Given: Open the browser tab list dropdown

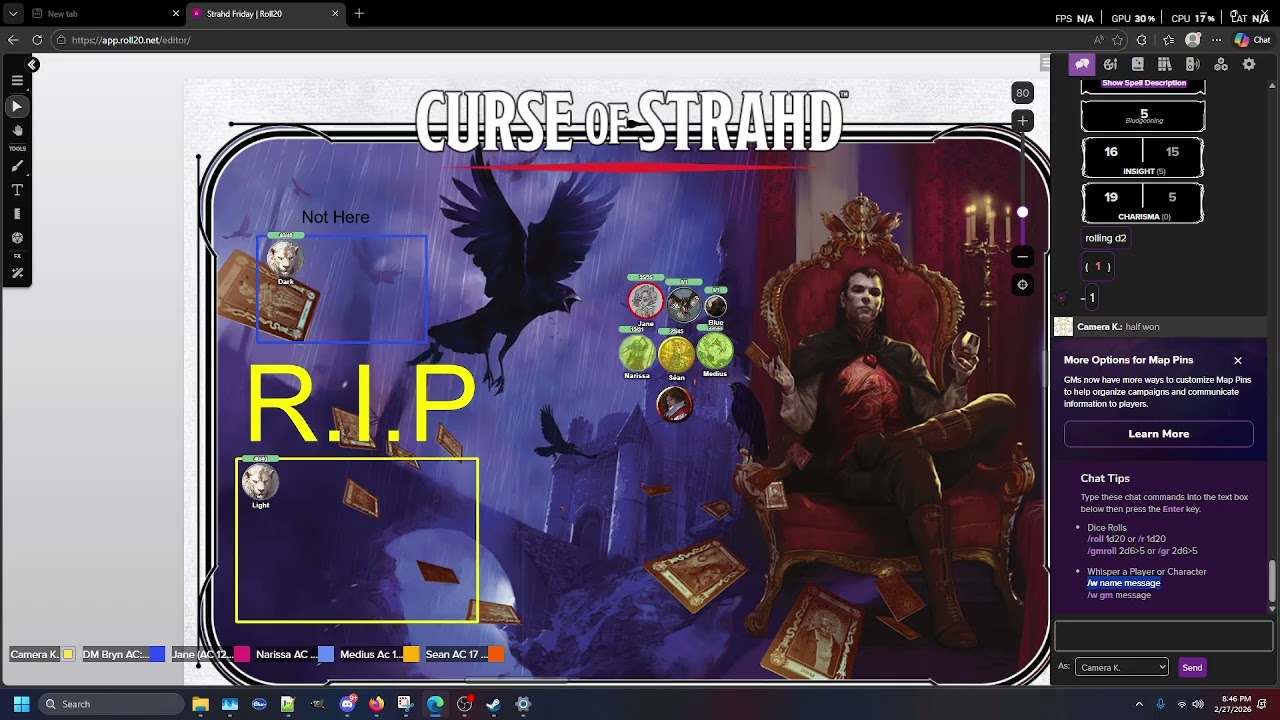Looking at the screenshot, I should 13,14.
